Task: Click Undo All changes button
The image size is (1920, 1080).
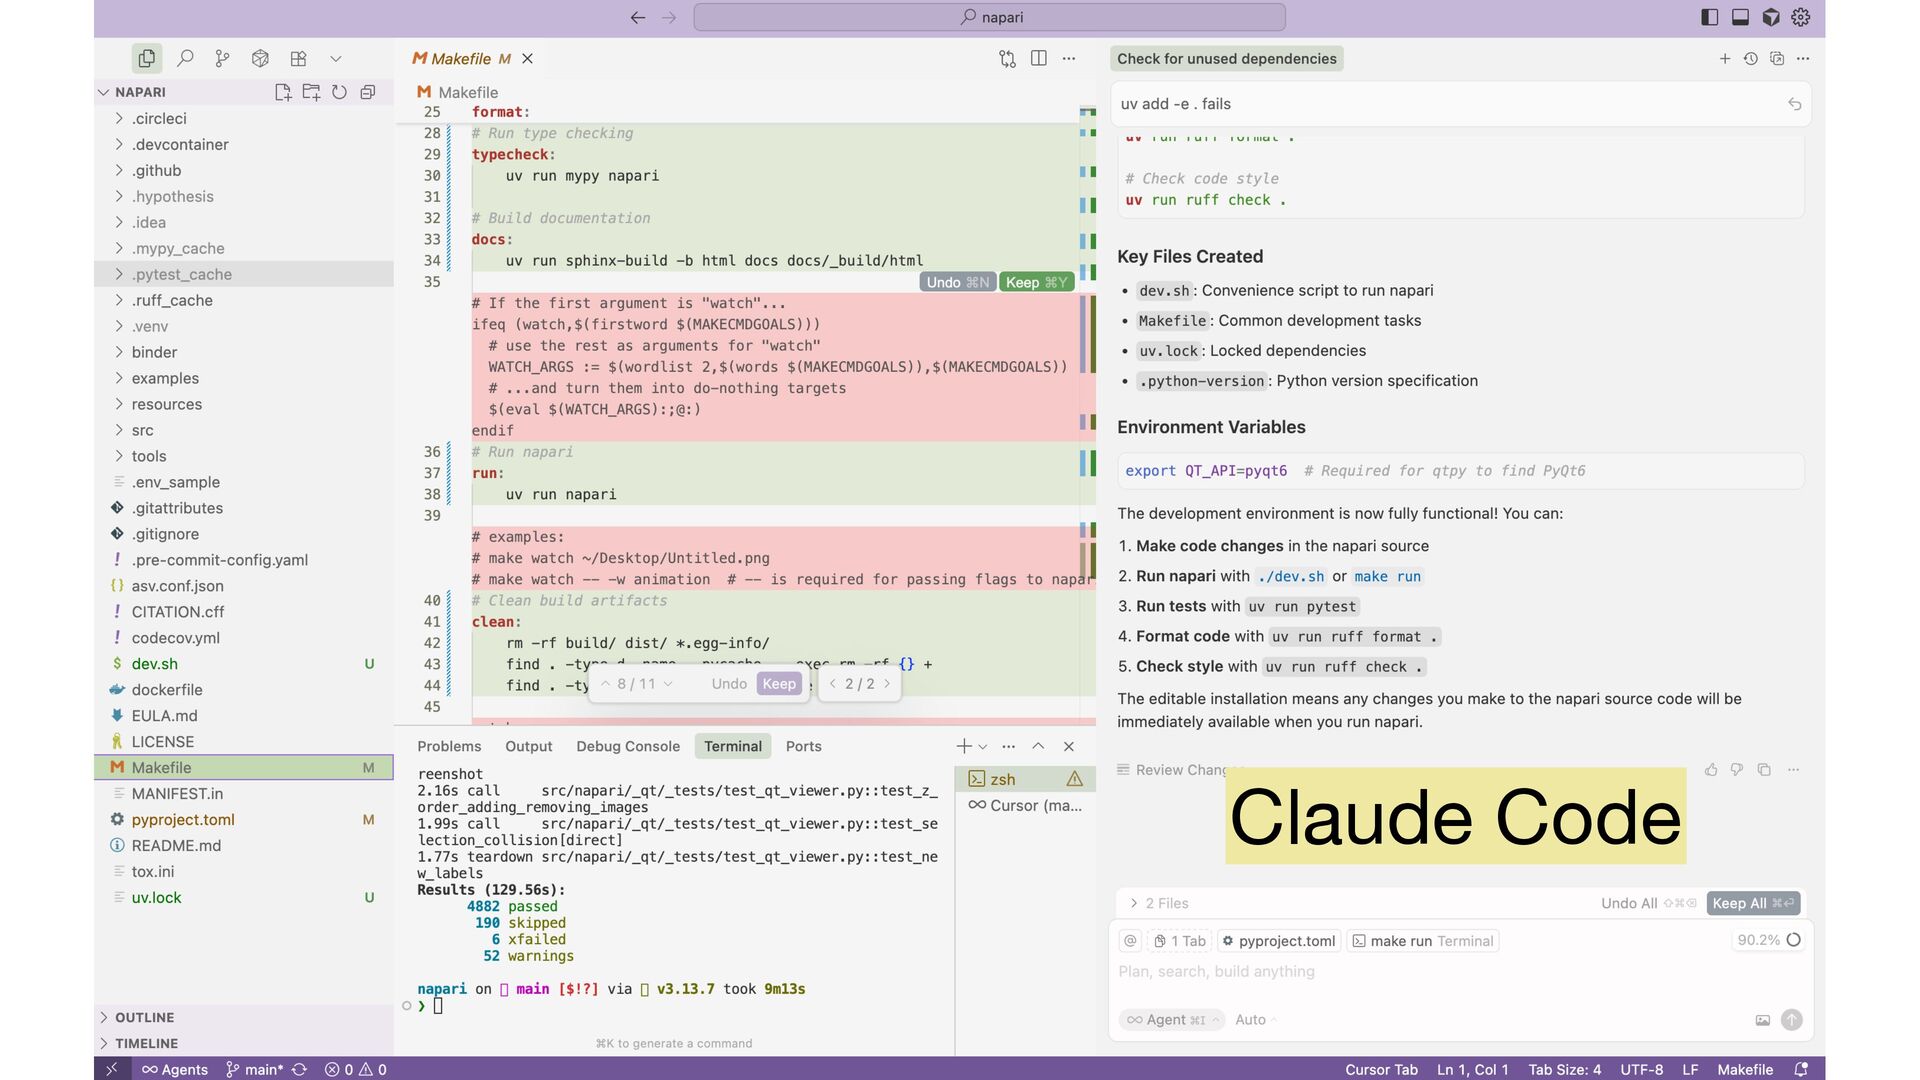Action: click(1629, 903)
